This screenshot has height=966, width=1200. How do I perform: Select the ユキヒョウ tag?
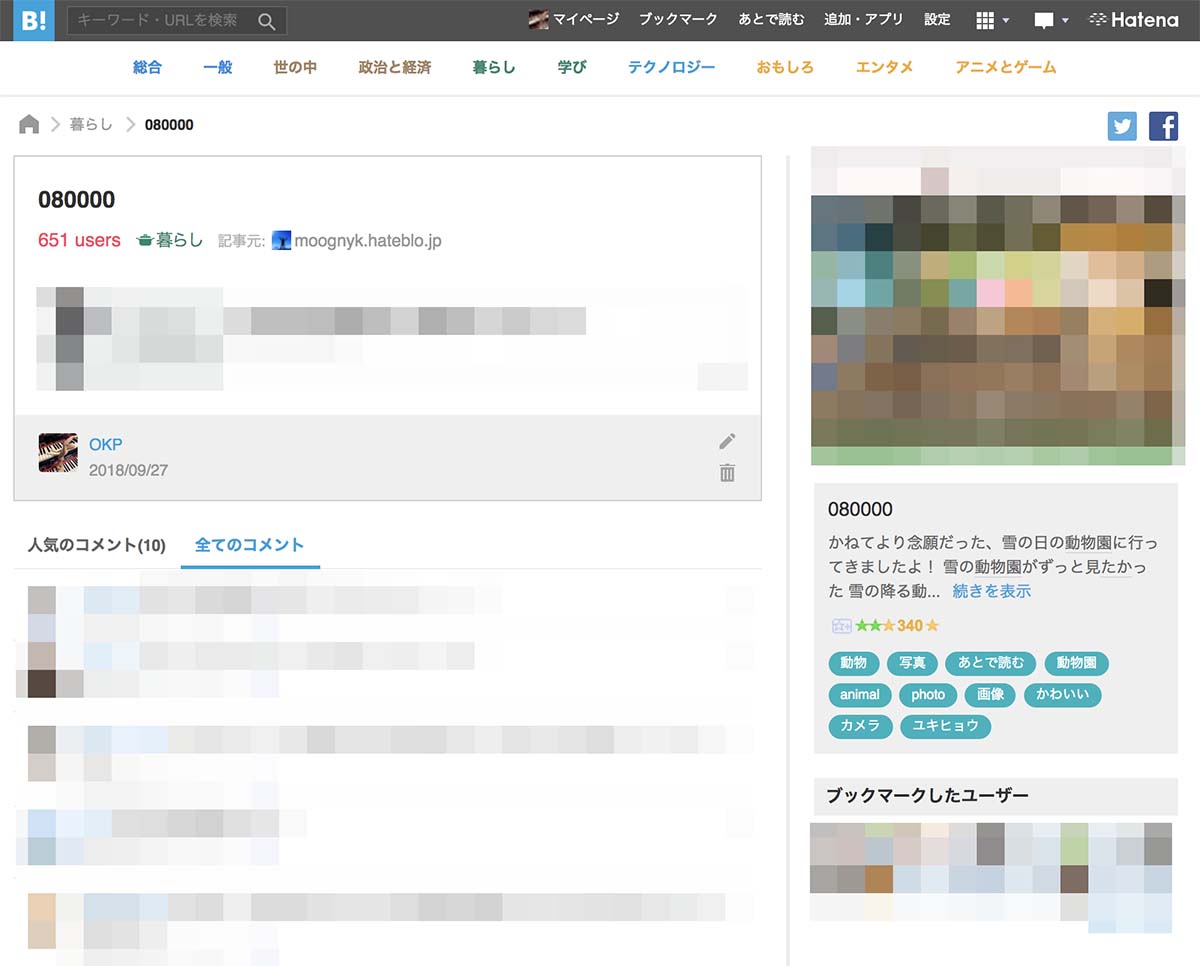tap(945, 726)
